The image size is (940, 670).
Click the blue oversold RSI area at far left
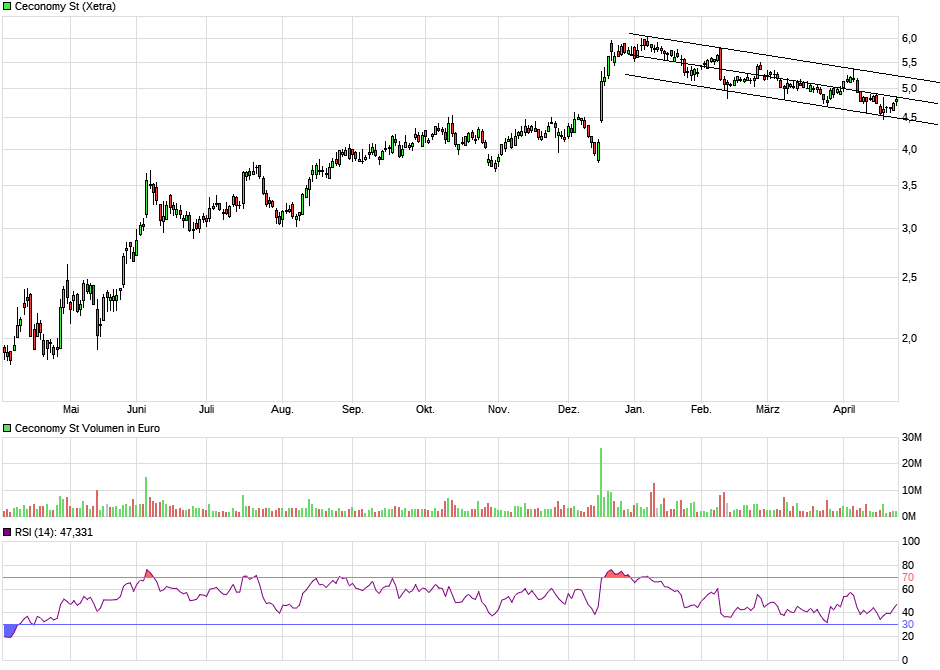[10, 630]
